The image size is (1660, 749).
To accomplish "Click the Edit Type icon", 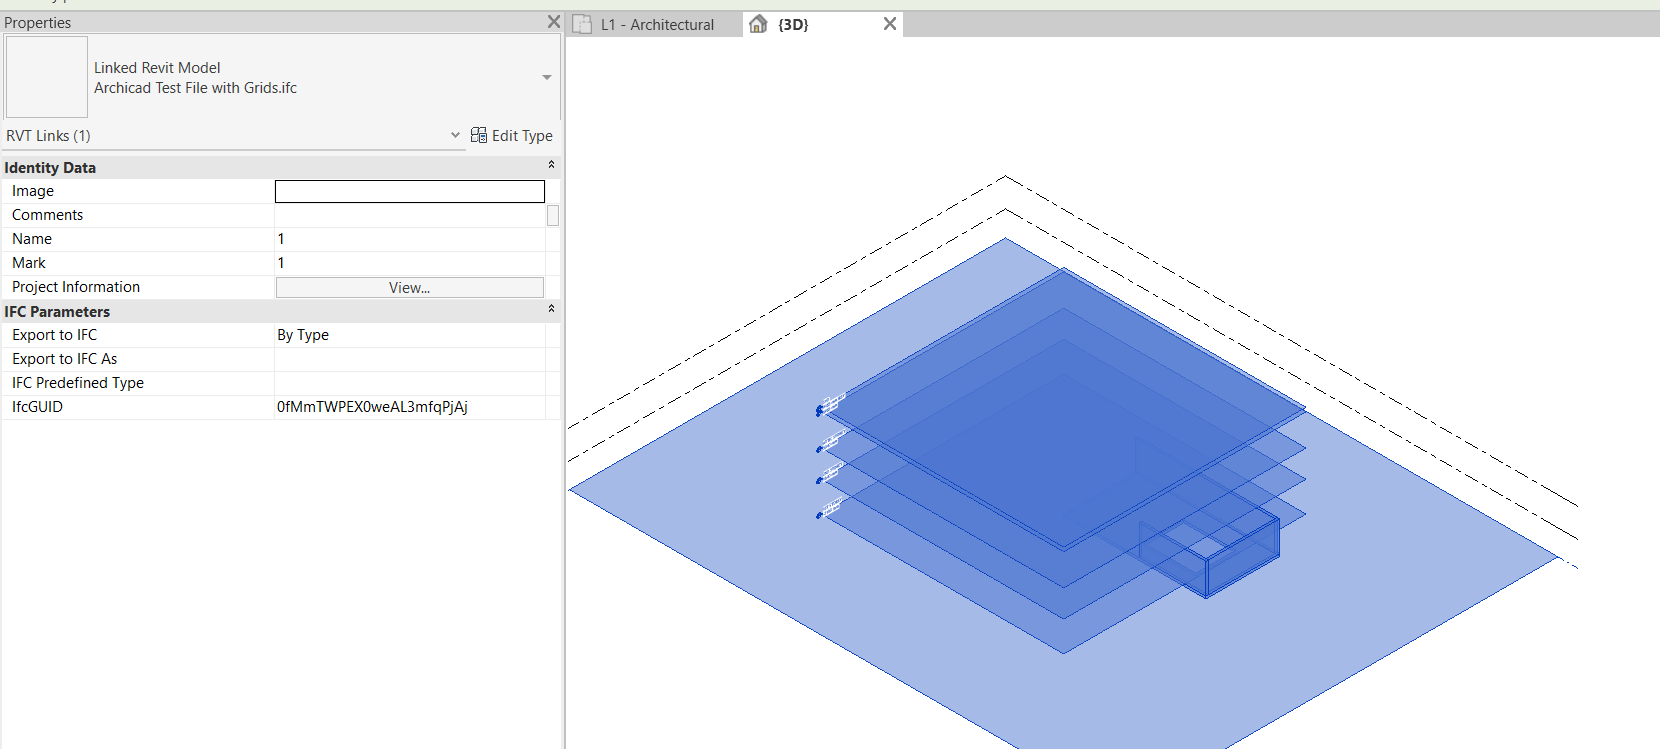I will (x=479, y=135).
